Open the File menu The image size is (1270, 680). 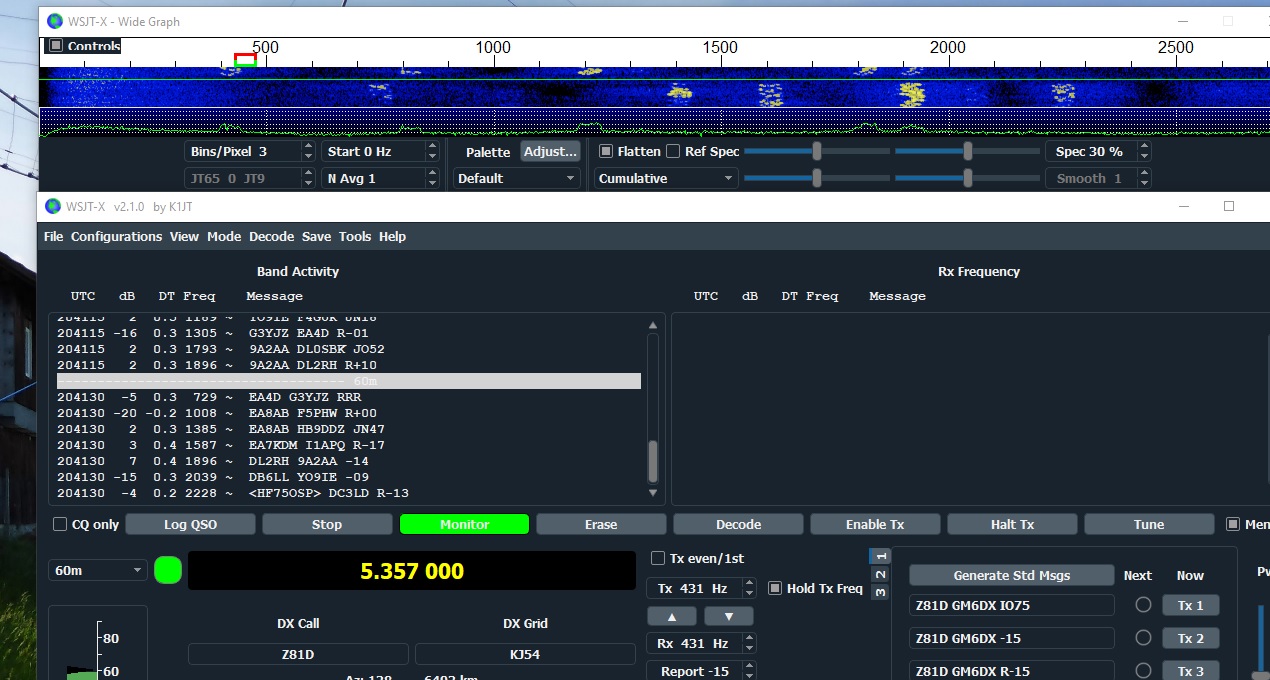coord(53,236)
